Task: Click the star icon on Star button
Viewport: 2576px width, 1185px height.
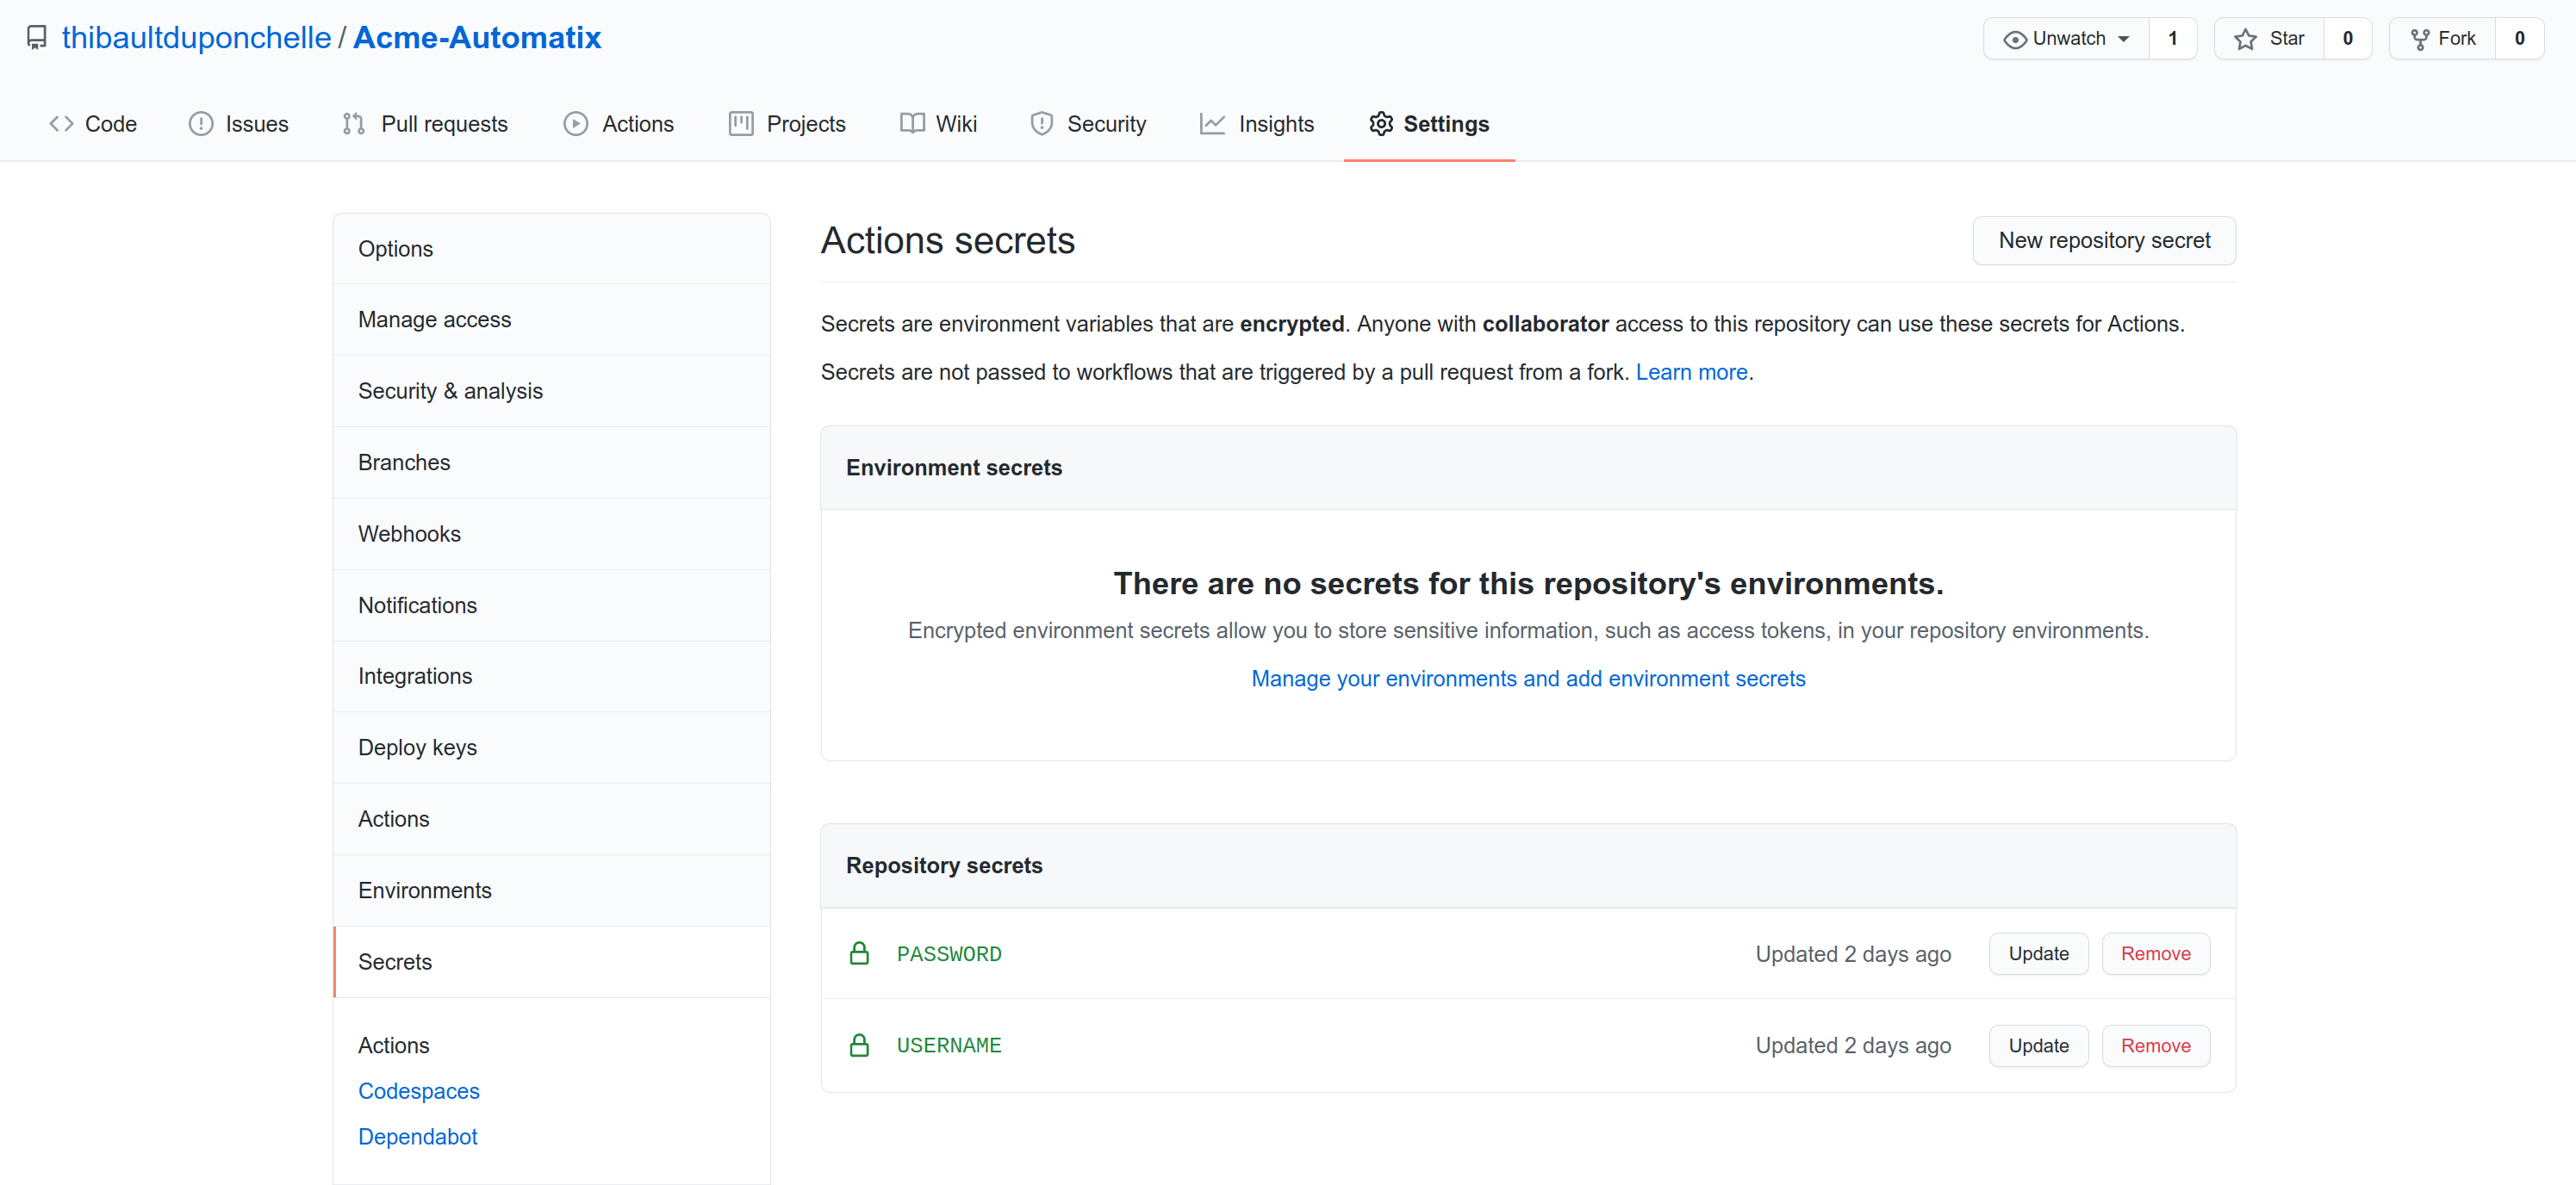Action: (2245, 39)
